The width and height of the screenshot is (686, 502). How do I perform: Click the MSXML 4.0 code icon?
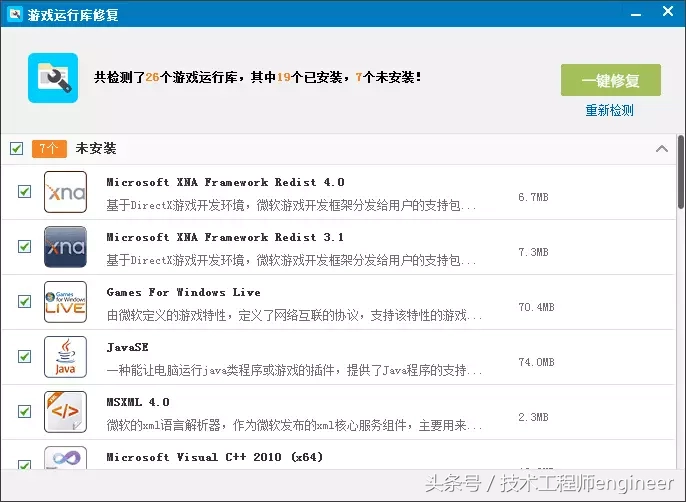[x=66, y=412]
